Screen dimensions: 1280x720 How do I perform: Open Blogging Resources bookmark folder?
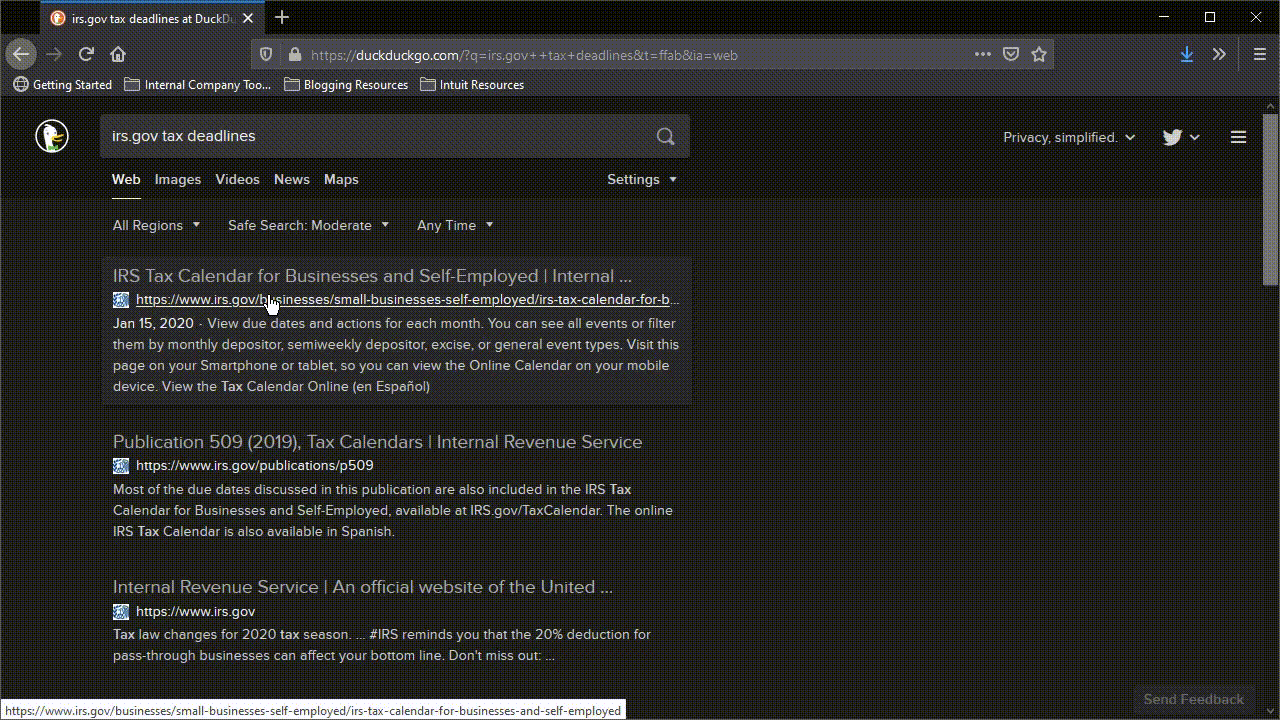coord(346,85)
